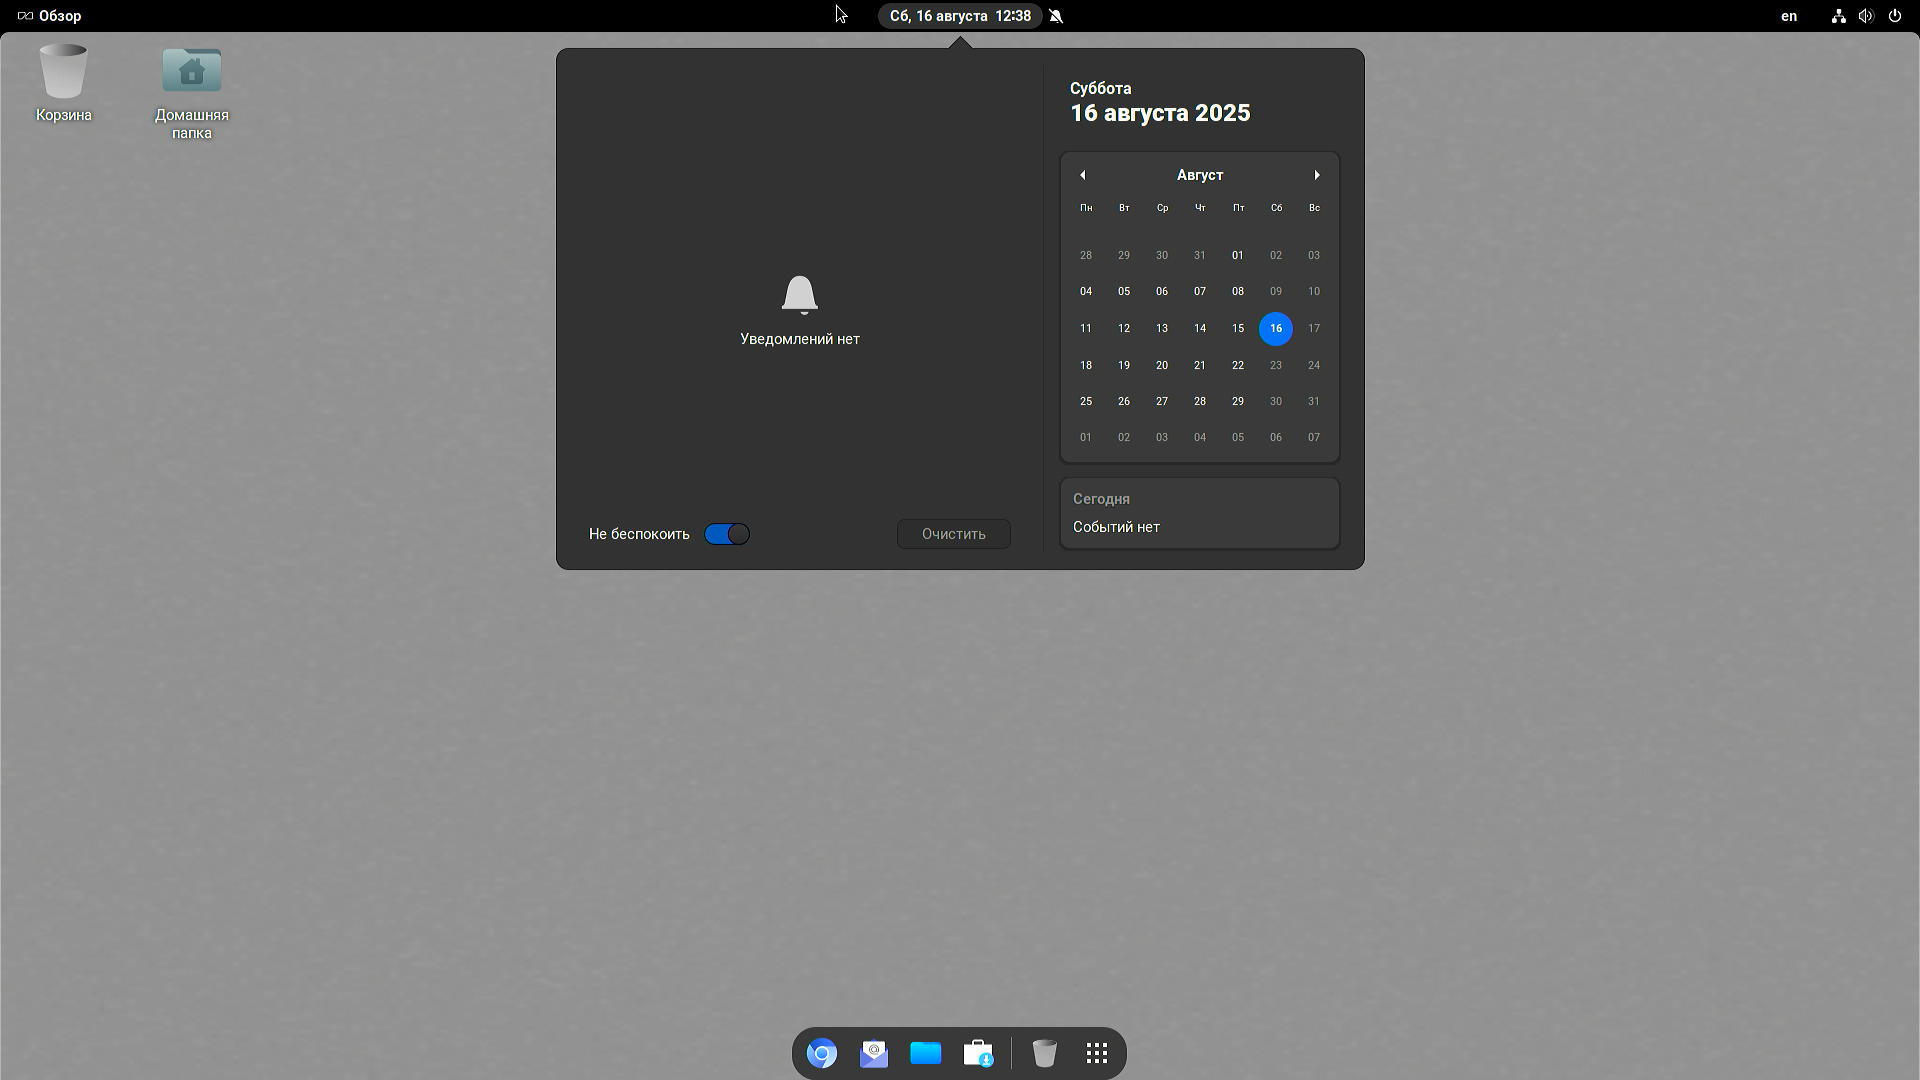This screenshot has width=1920, height=1080.
Task: Open the Обзор activities overview
Action: (x=50, y=16)
